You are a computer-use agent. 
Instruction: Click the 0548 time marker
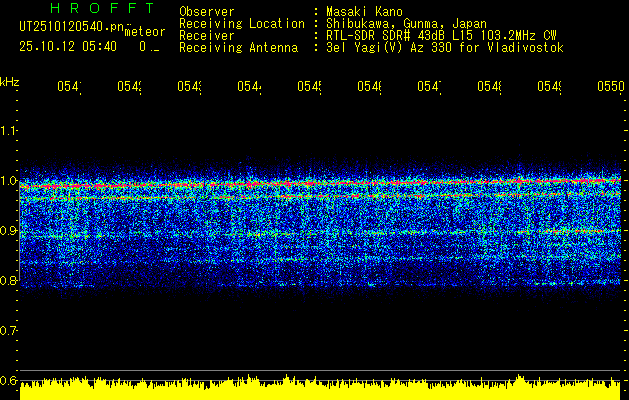[489, 86]
